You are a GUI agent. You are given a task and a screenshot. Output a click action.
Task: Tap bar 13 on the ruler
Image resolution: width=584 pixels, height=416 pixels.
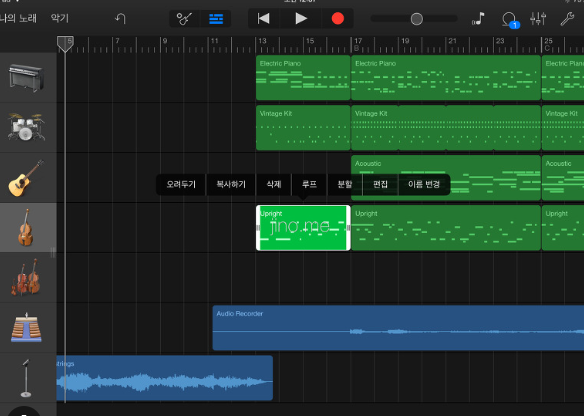263,41
